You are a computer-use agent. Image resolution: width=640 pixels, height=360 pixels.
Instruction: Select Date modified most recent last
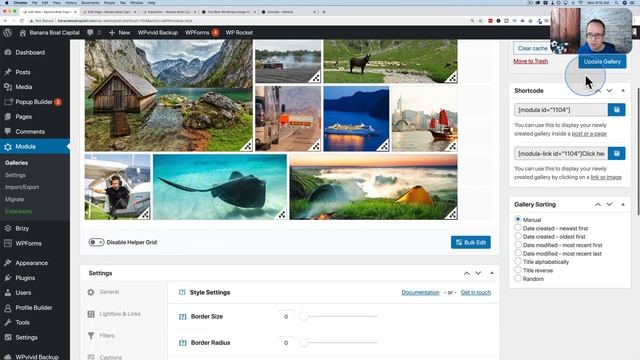[518, 253]
